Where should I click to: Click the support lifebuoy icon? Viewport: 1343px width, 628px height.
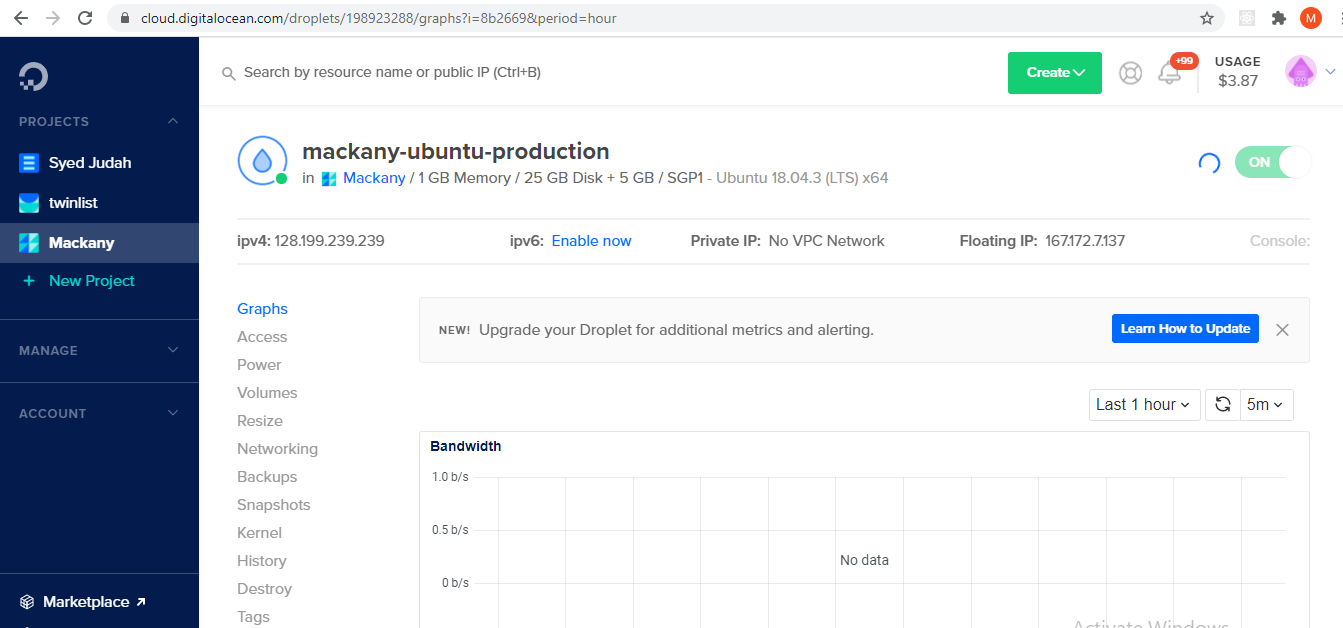(1131, 73)
